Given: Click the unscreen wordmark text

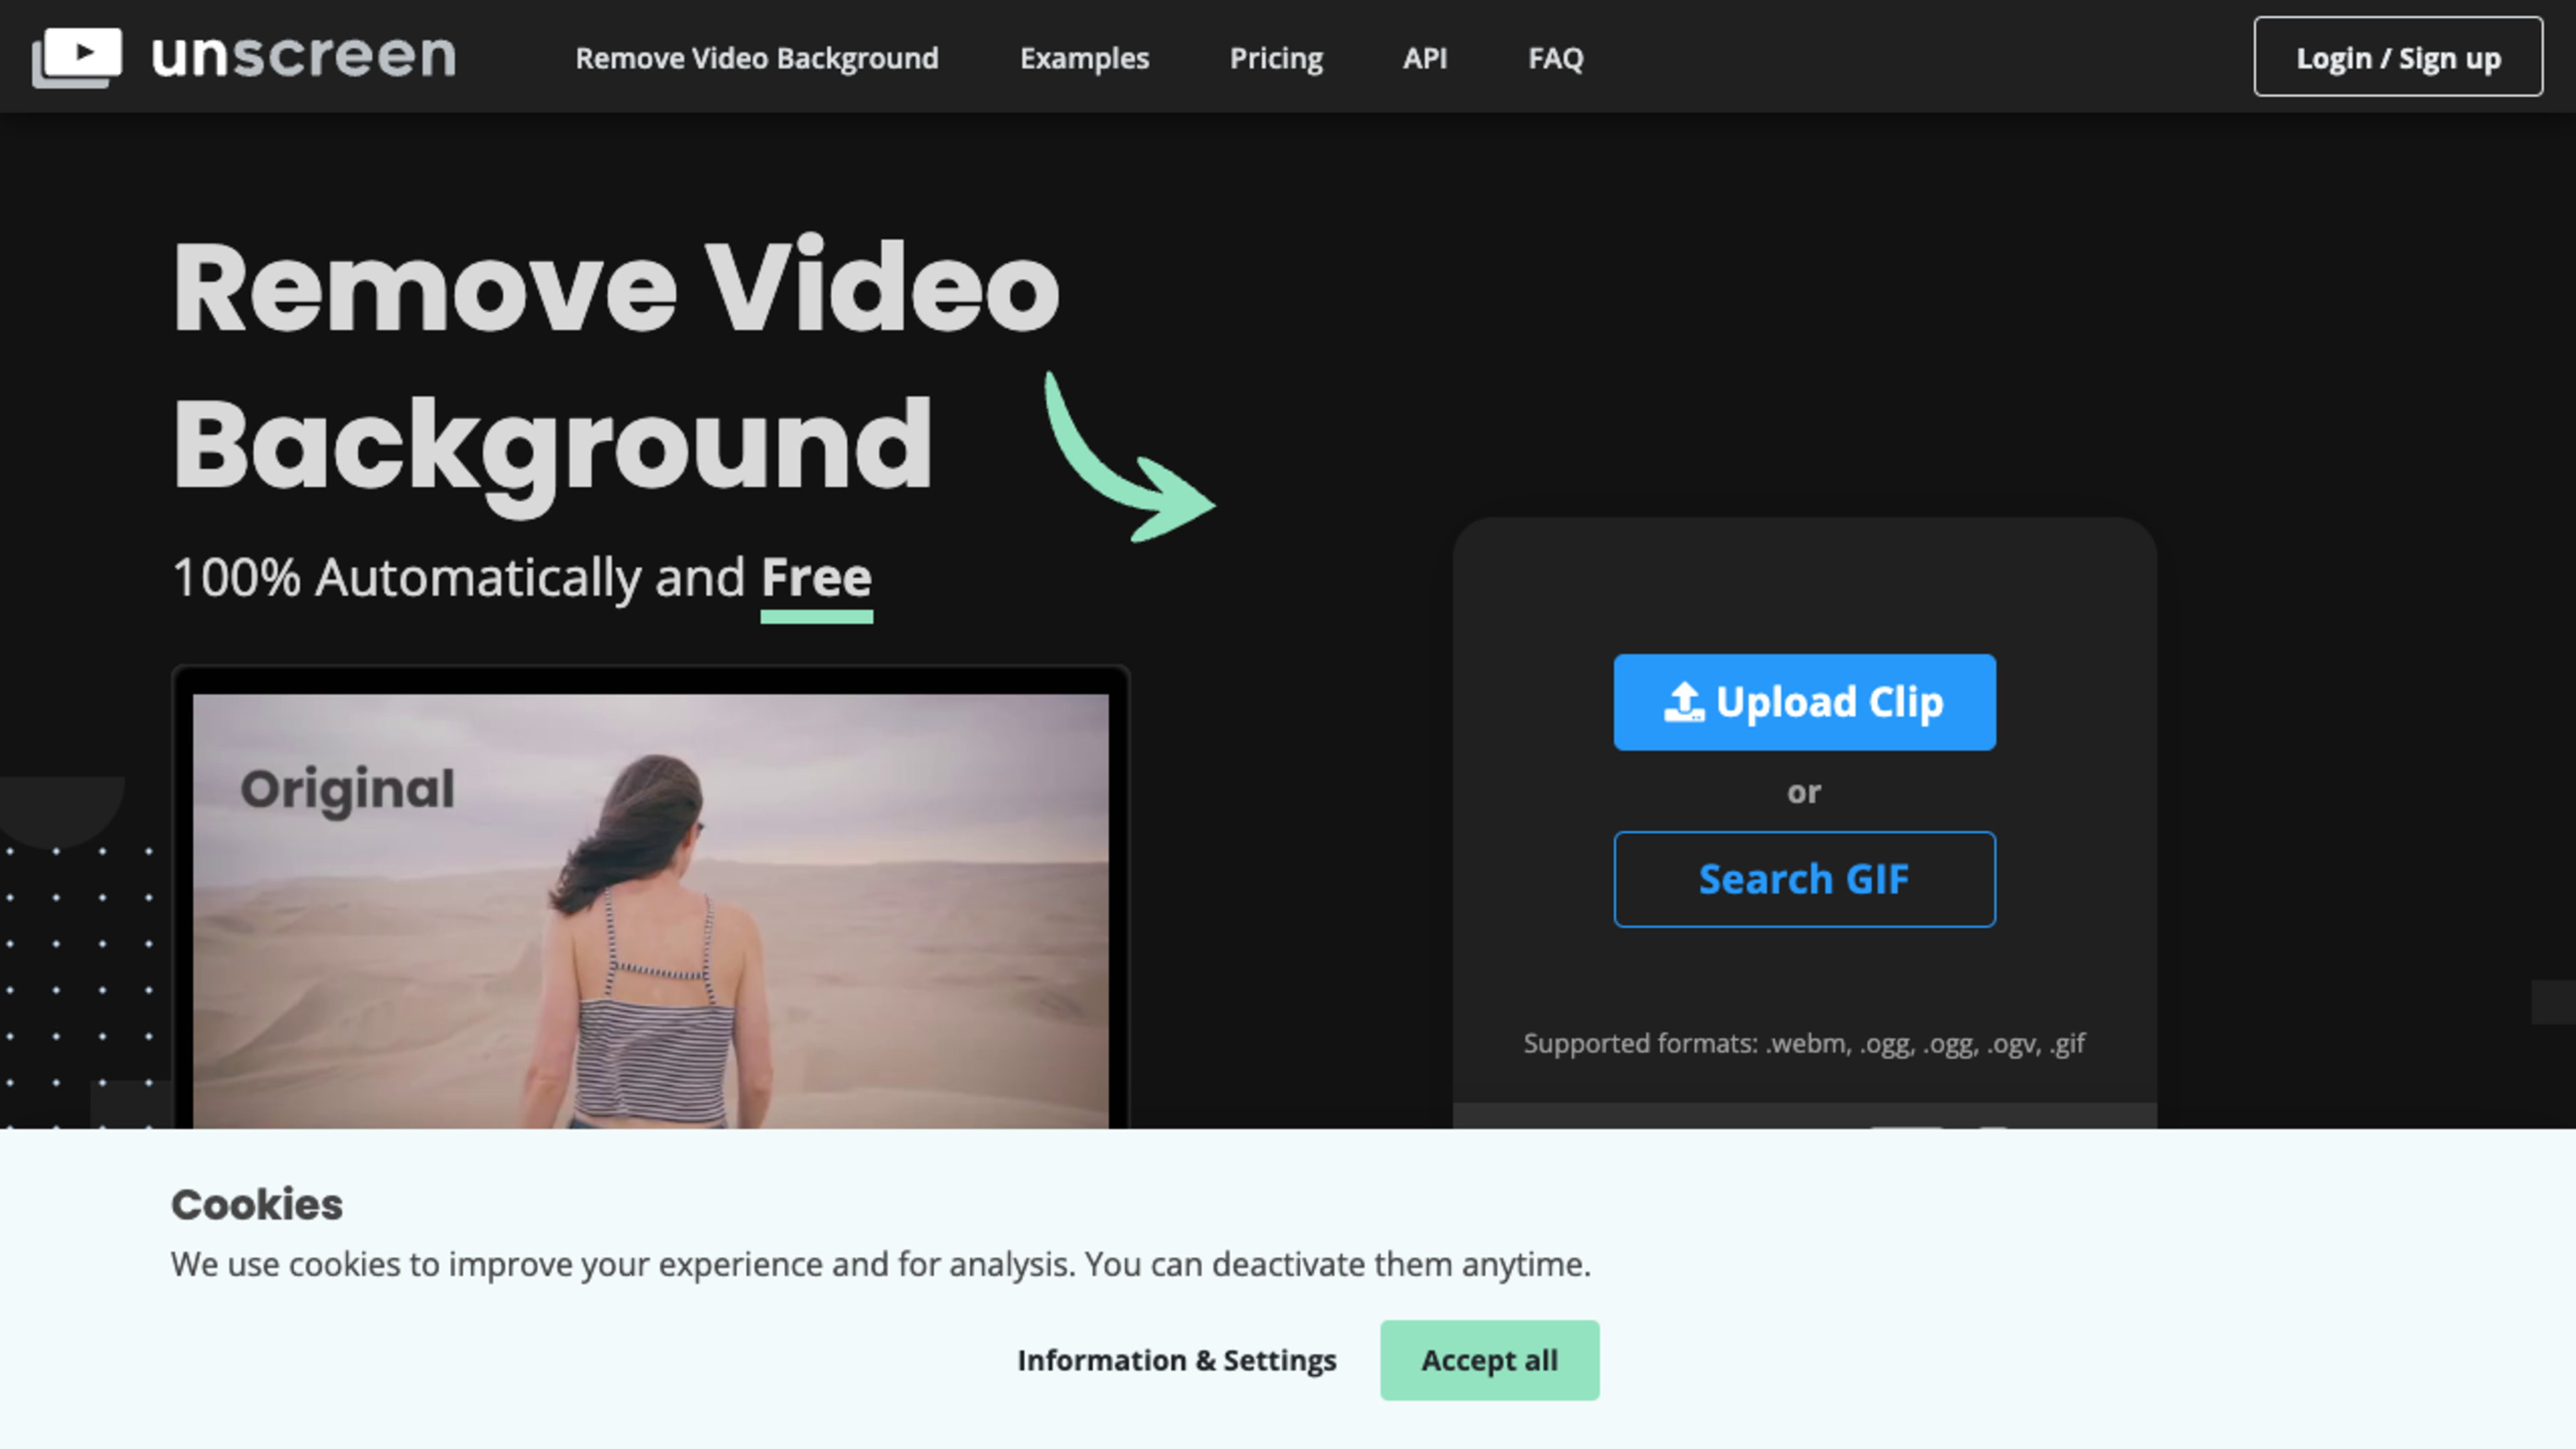Looking at the screenshot, I should tap(304, 56).
